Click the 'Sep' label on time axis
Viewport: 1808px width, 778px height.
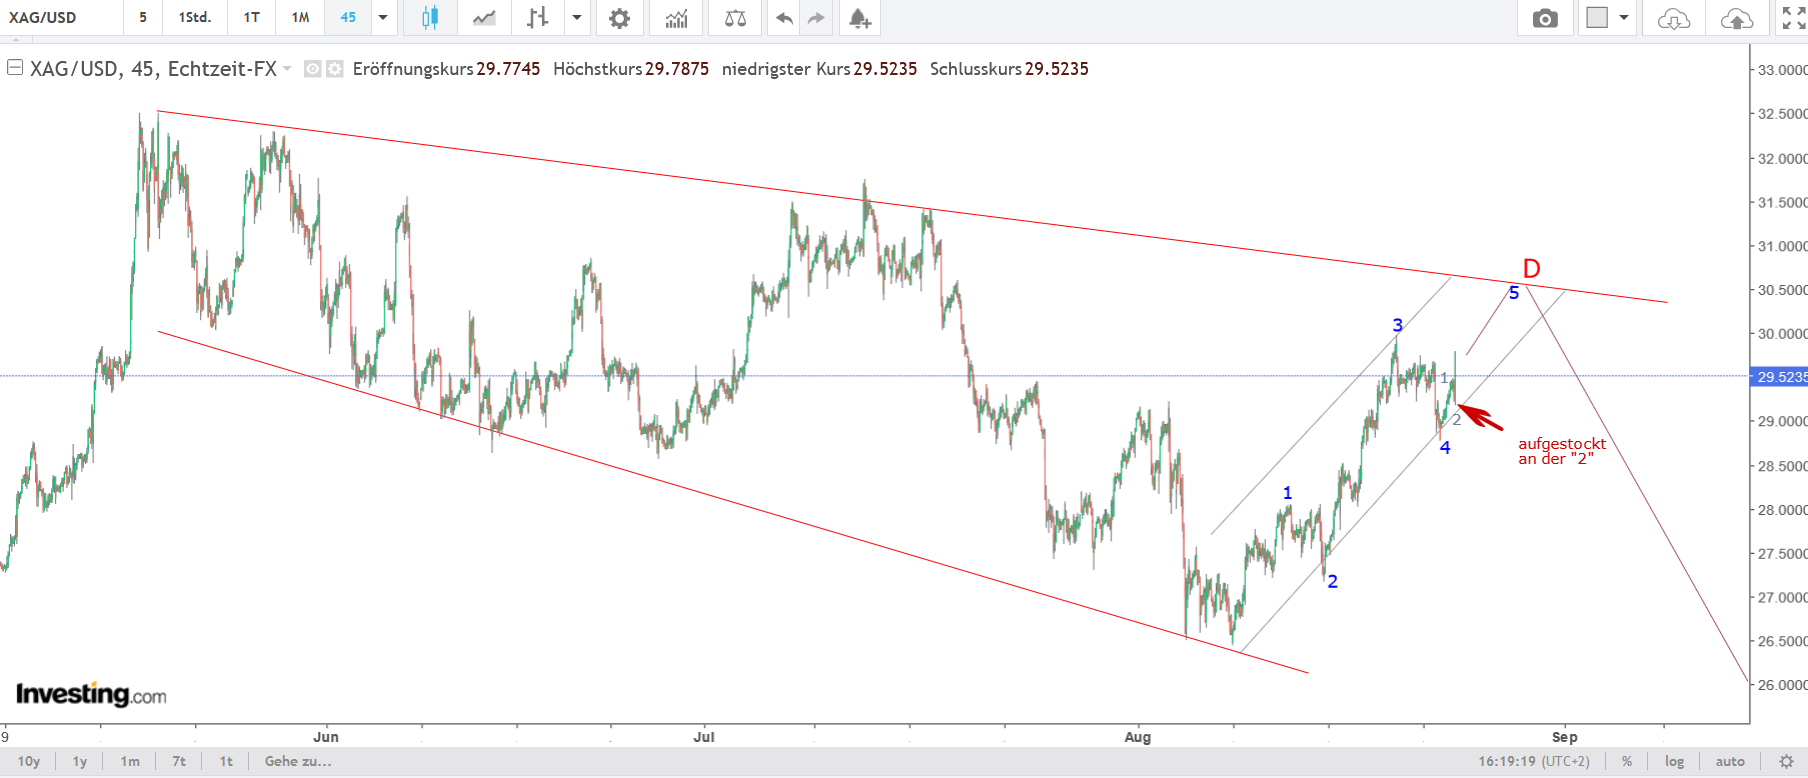[x=1565, y=737]
